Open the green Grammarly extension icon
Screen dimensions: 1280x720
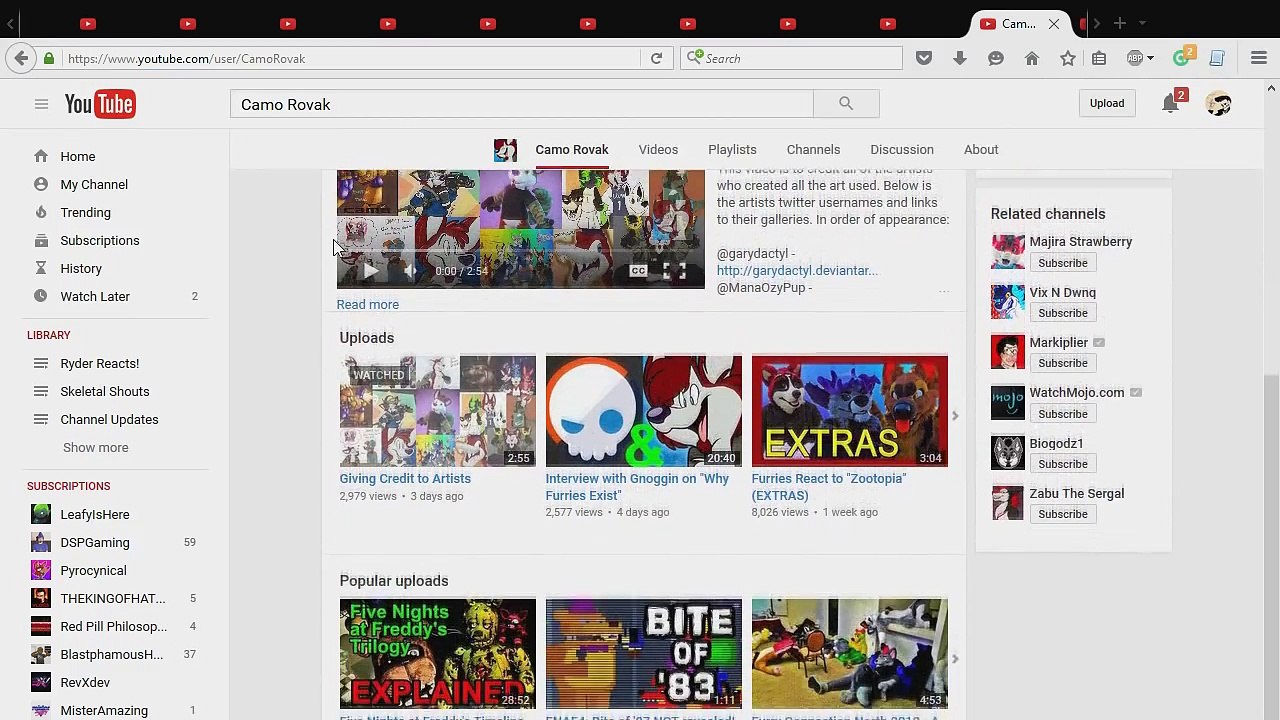coord(1182,57)
